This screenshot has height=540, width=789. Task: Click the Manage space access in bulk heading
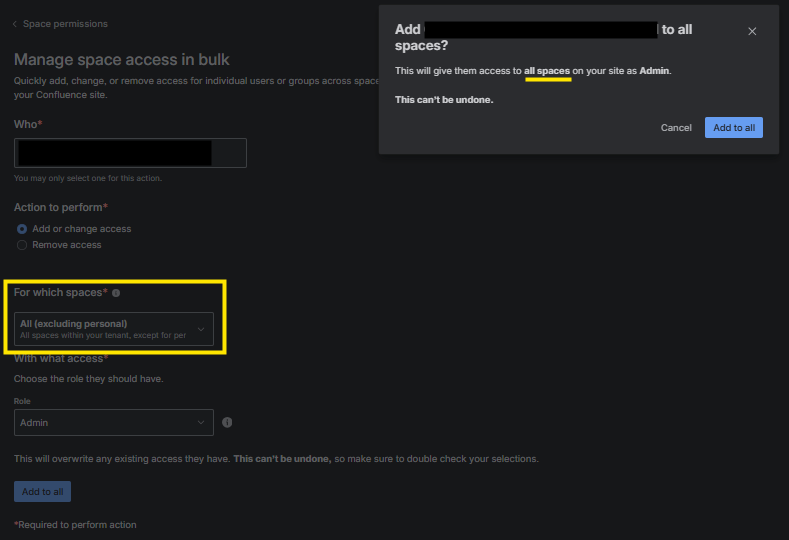coord(121,59)
